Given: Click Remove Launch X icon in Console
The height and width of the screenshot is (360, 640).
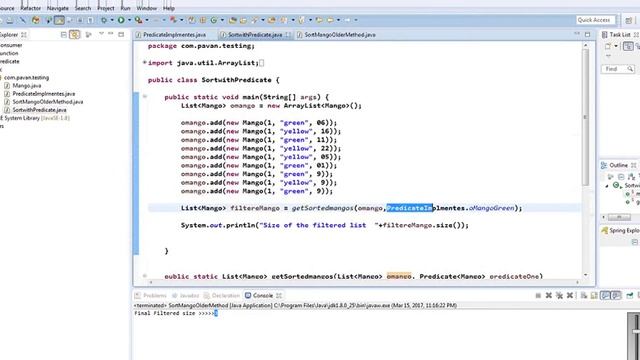Looking at the screenshot, I should (x=549, y=295).
